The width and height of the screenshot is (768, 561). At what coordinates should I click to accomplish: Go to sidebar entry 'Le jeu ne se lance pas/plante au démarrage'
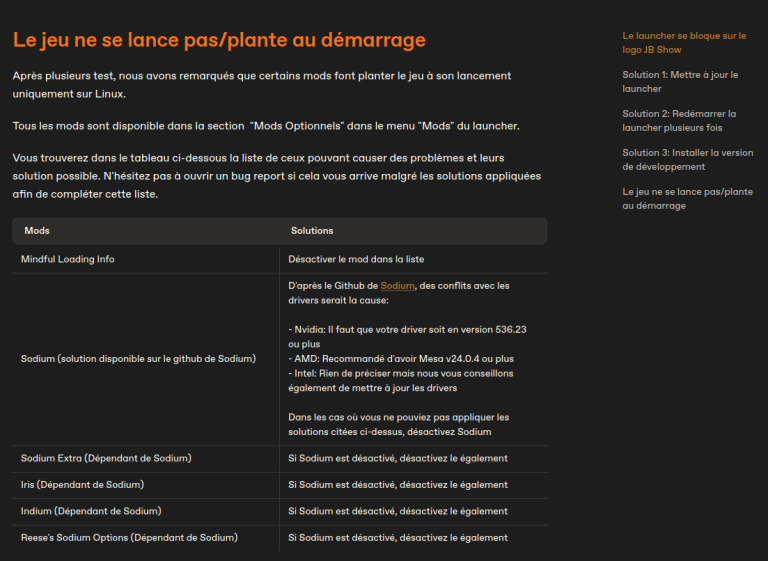coord(687,199)
